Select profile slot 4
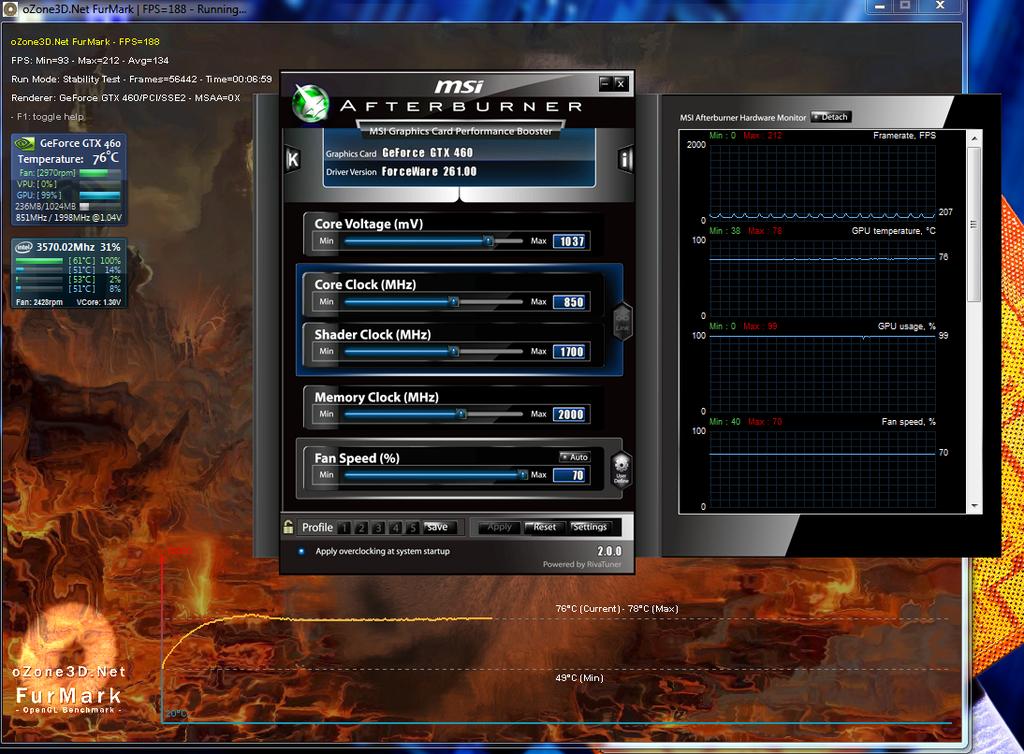The height and width of the screenshot is (754, 1024). (395, 527)
